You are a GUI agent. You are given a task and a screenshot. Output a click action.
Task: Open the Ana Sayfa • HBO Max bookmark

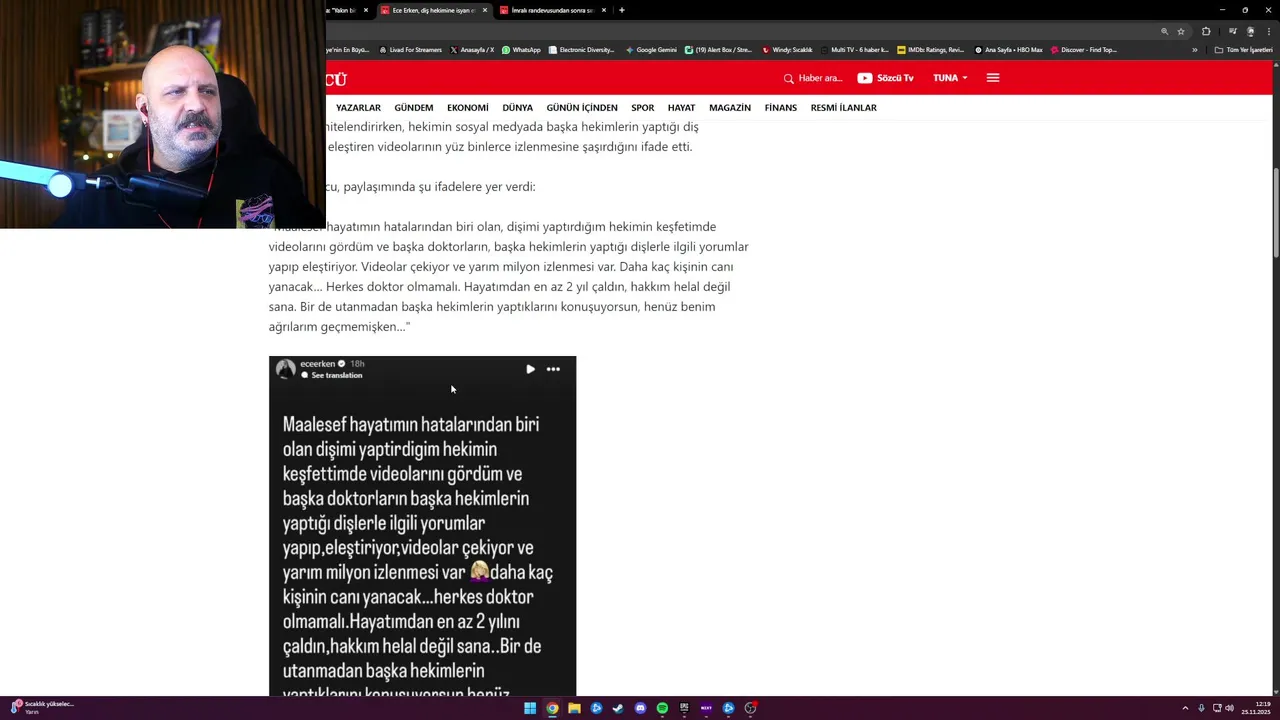(x=1009, y=50)
